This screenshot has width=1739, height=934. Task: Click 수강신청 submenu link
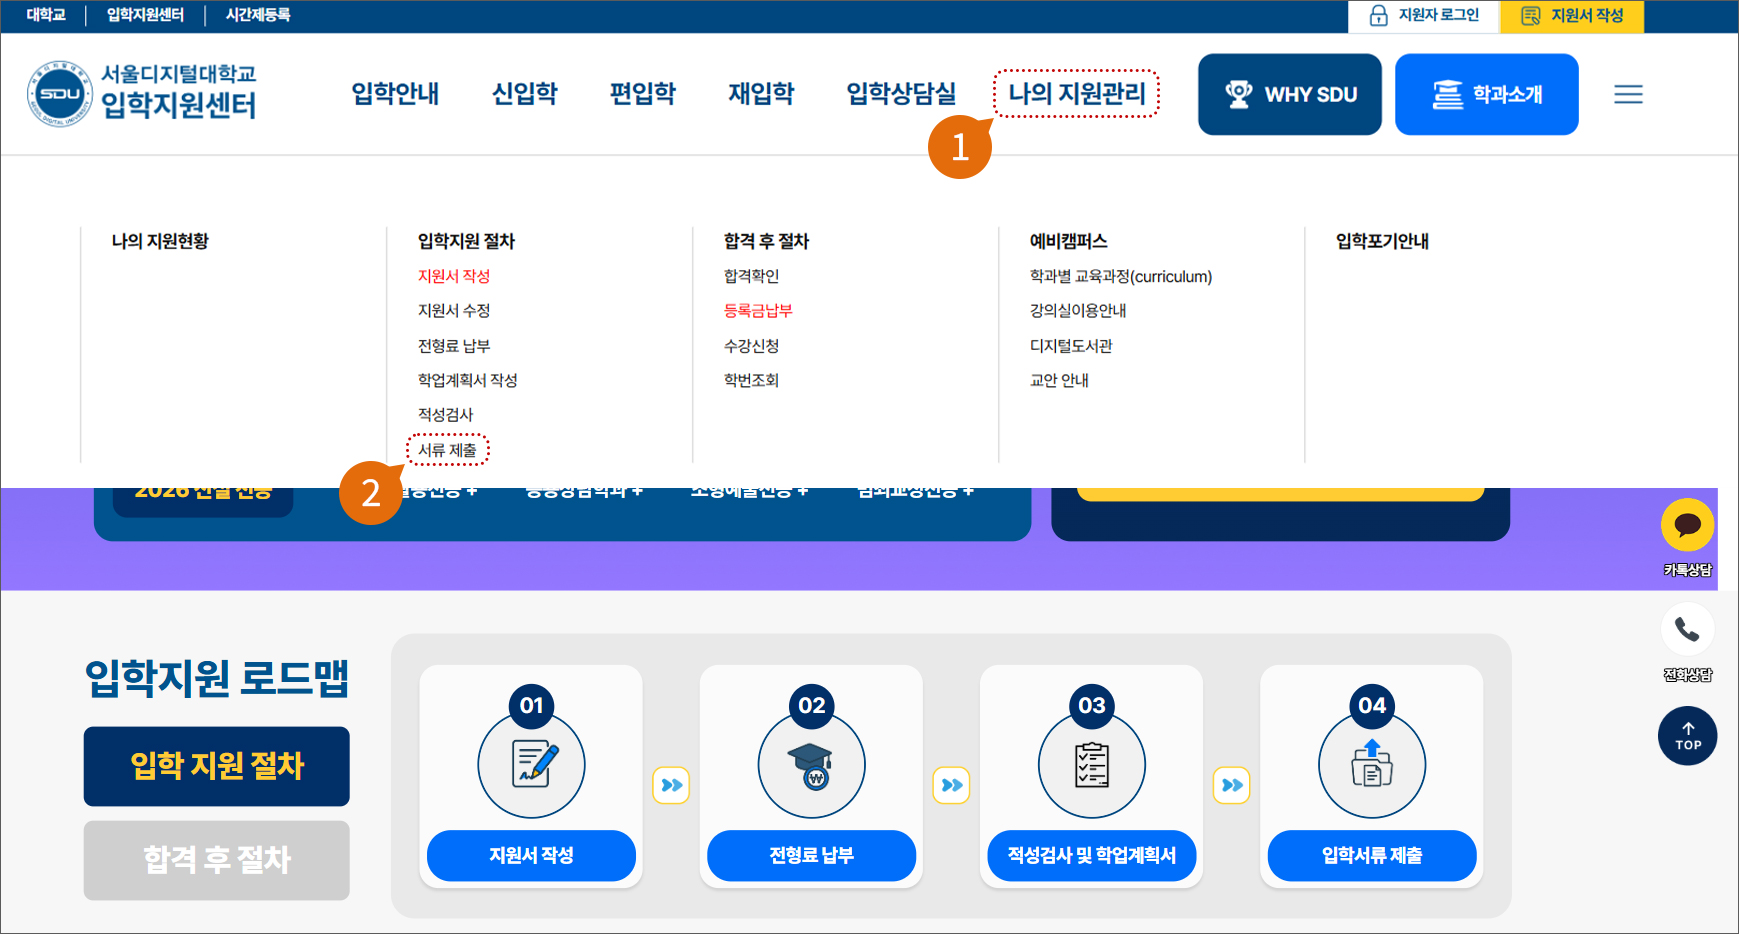(x=751, y=346)
